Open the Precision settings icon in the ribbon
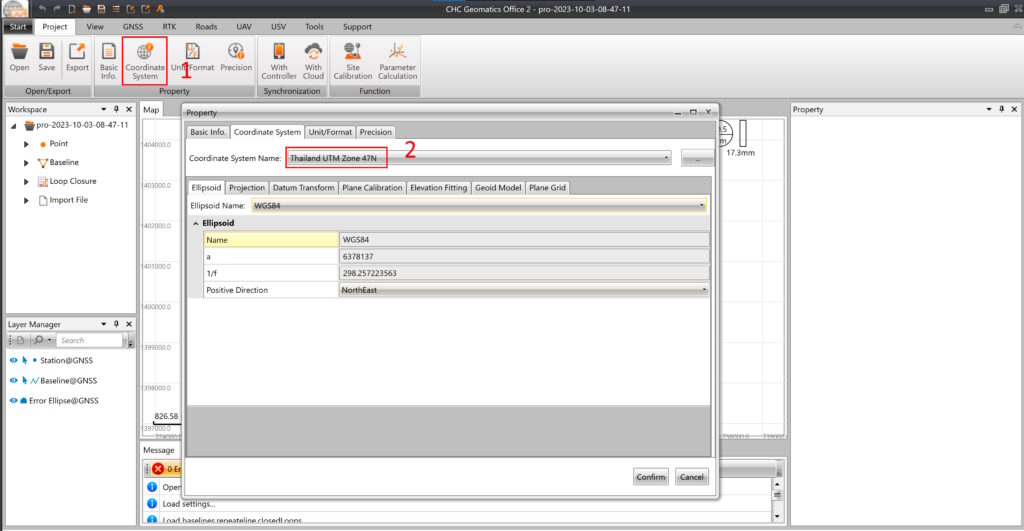Image resolution: width=1024 pixels, height=531 pixels. 236,58
